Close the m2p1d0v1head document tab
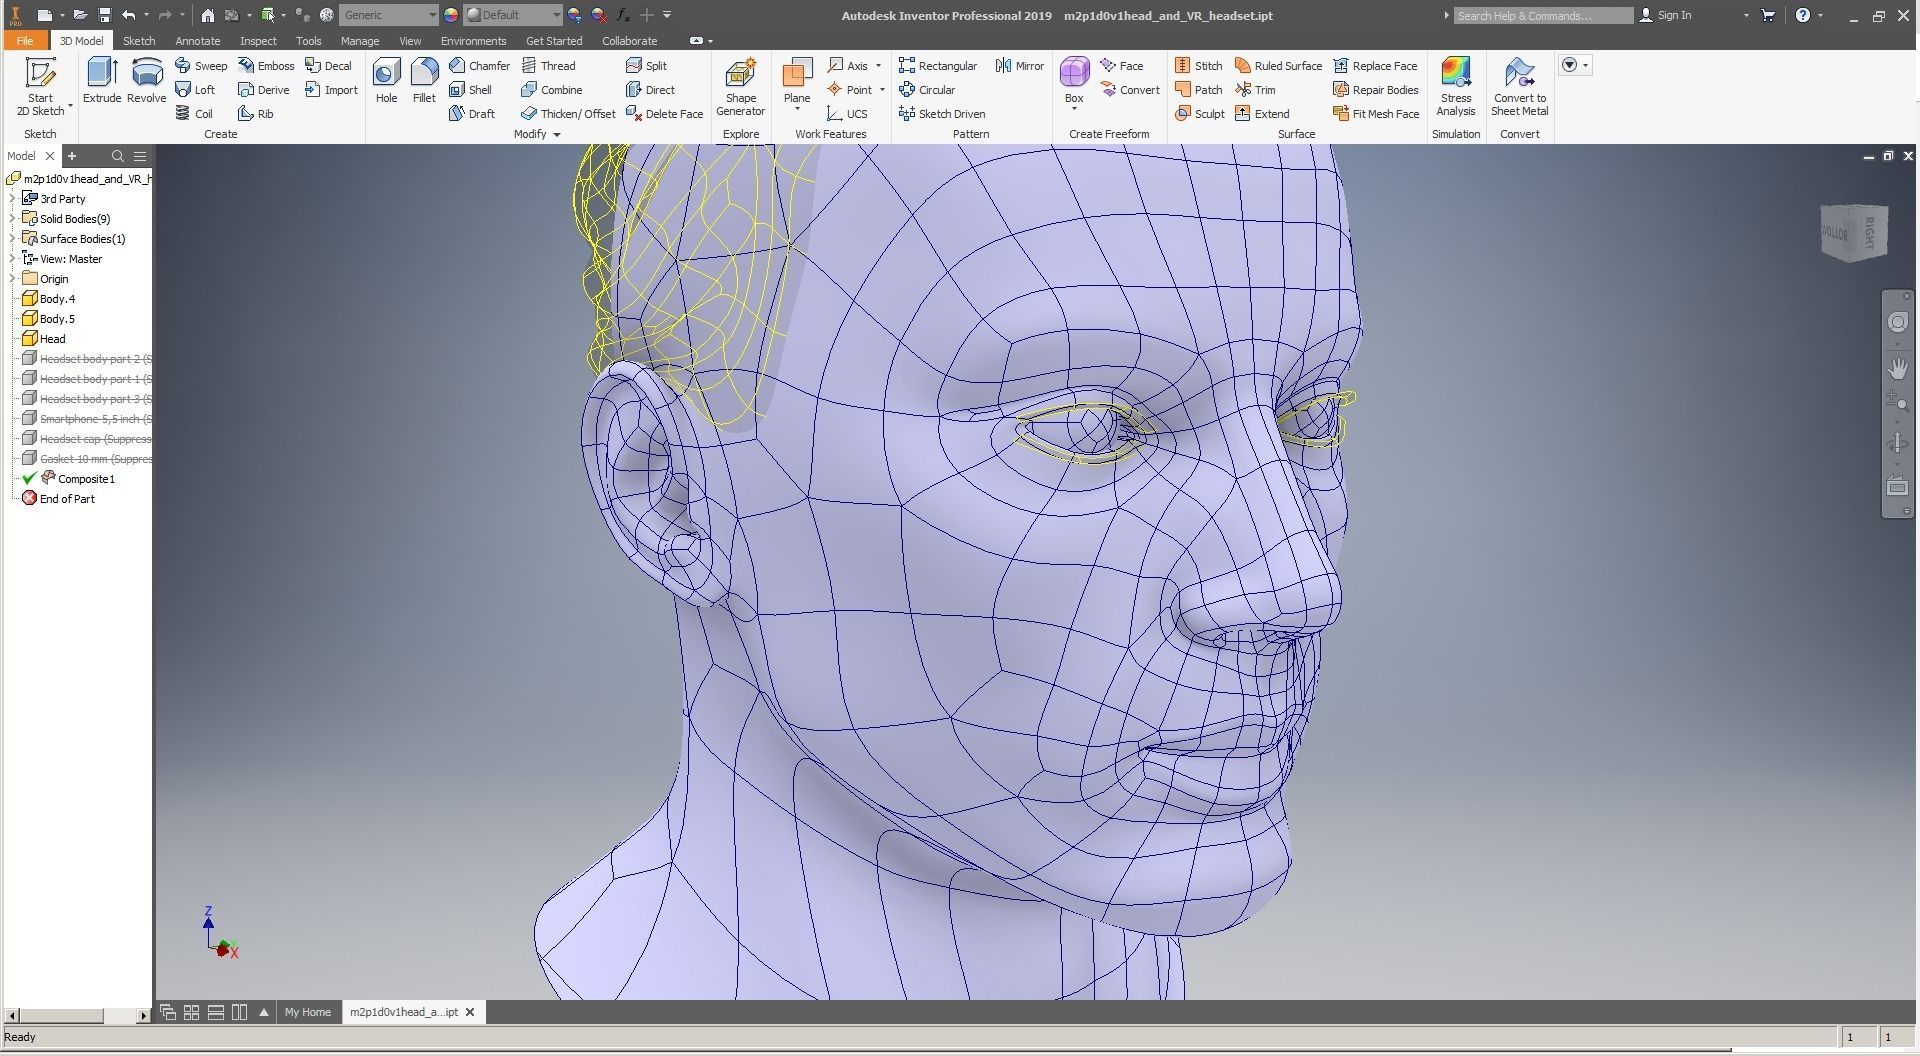The width and height of the screenshot is (1920, 1056). [x=470, y=1012]
